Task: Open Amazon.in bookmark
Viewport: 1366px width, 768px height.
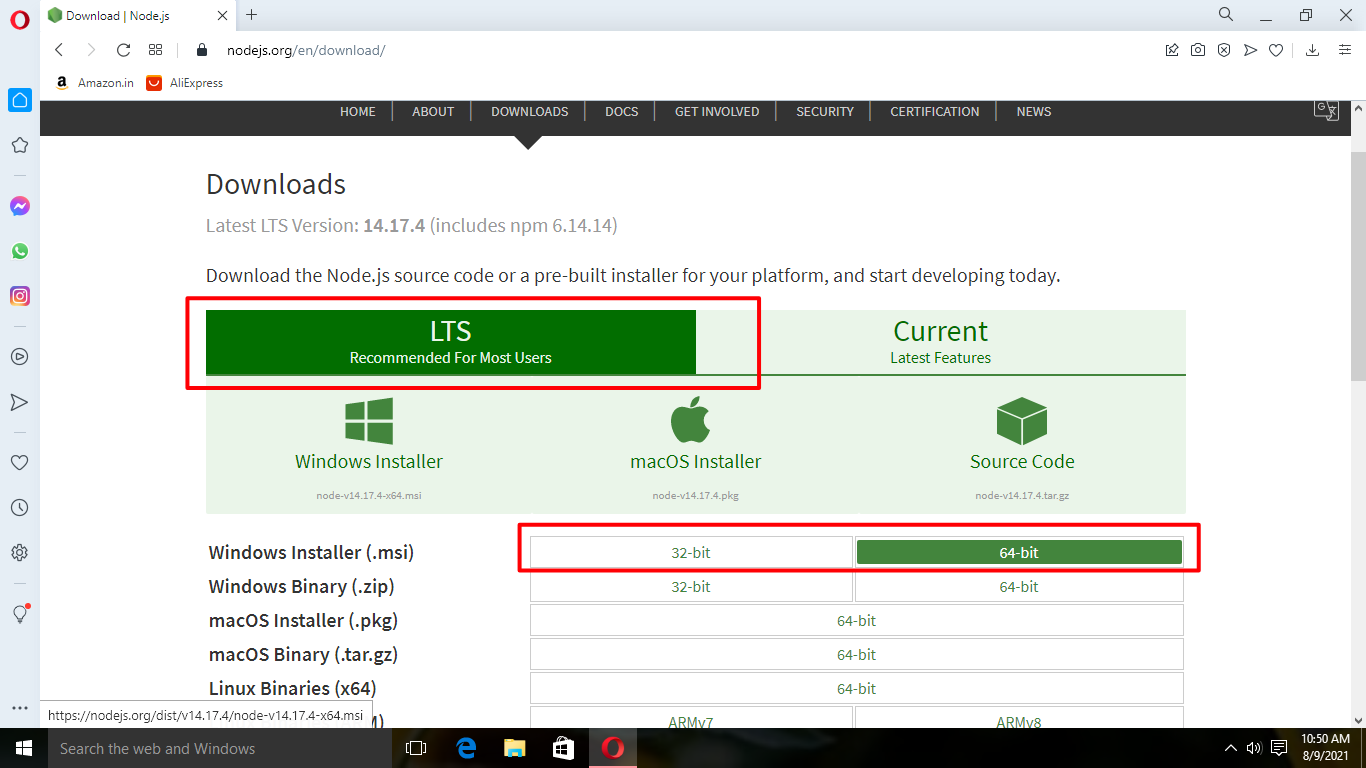Action: coord(94,83)
